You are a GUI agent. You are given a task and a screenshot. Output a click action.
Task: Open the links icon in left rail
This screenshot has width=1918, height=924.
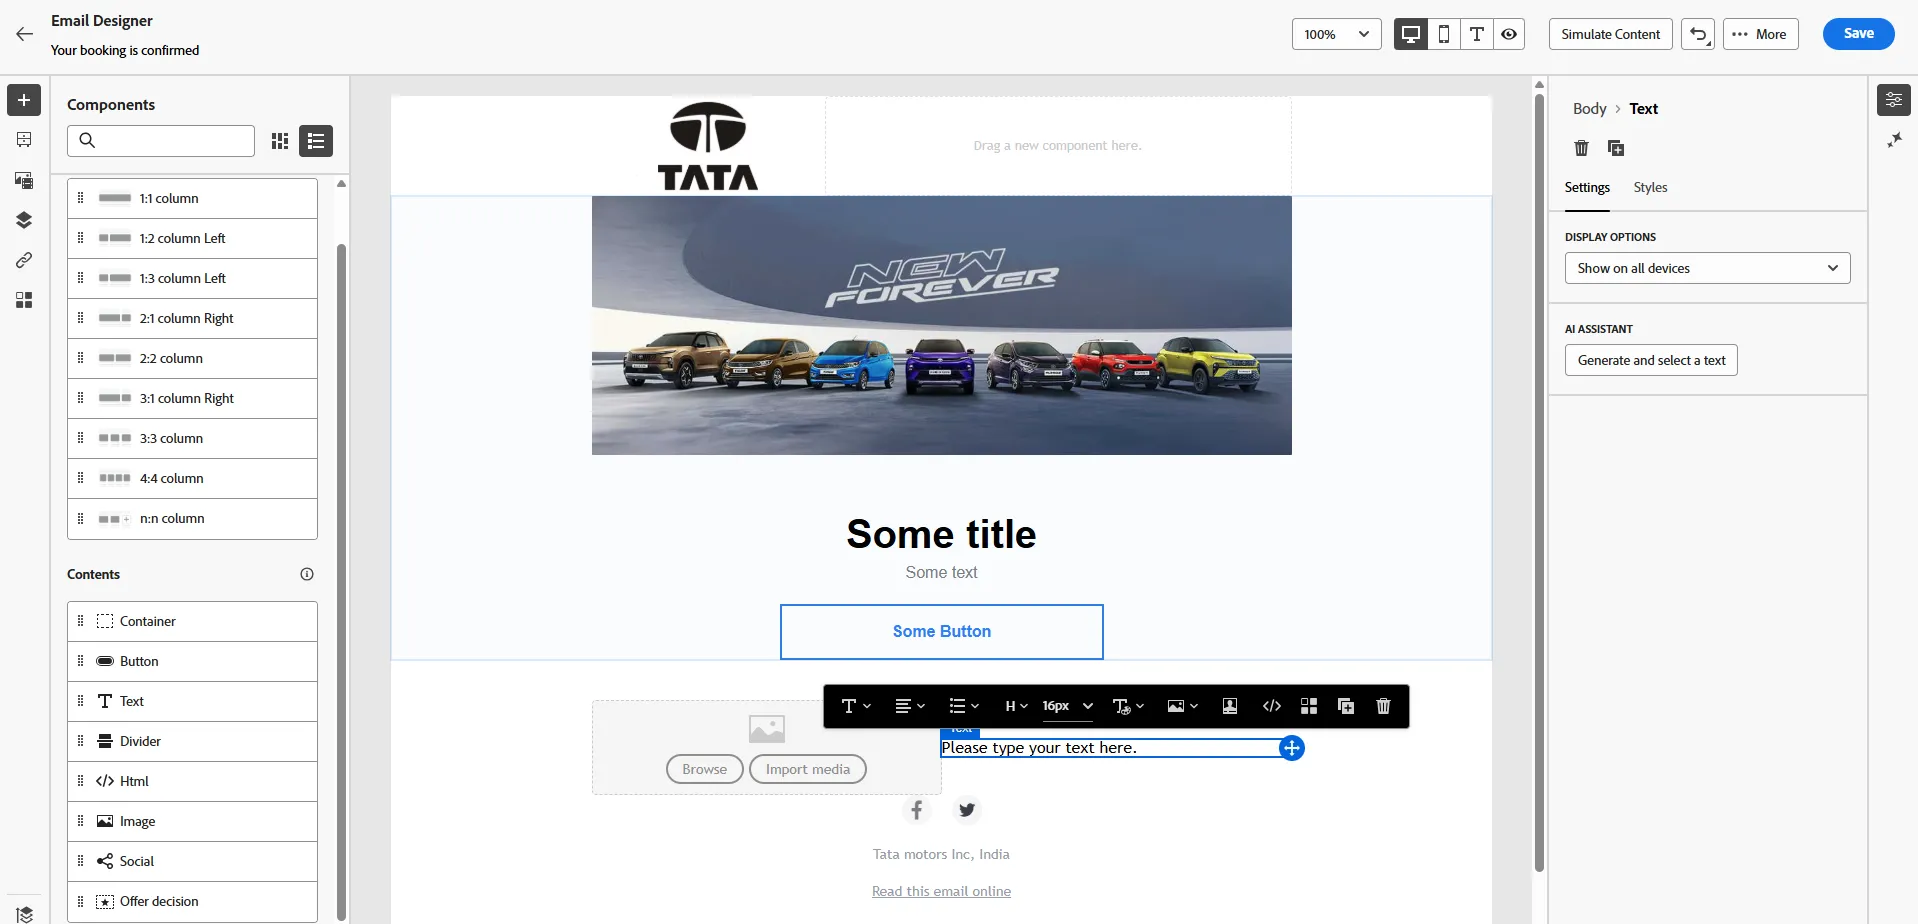pyautogui.click(x=24, y=260)
